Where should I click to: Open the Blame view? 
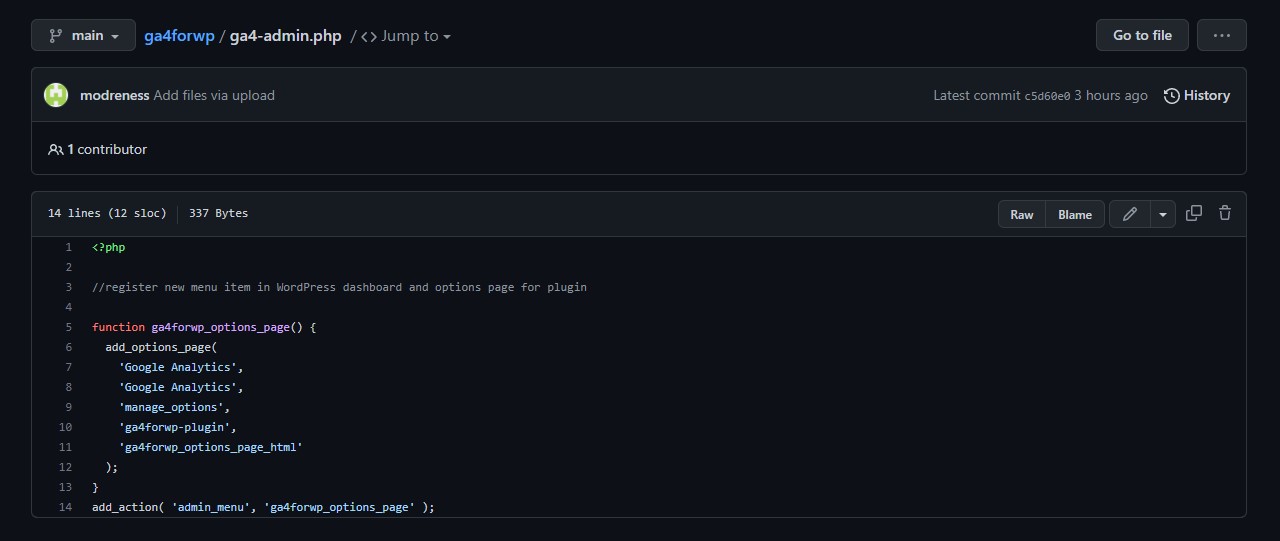pos(1075,214)
